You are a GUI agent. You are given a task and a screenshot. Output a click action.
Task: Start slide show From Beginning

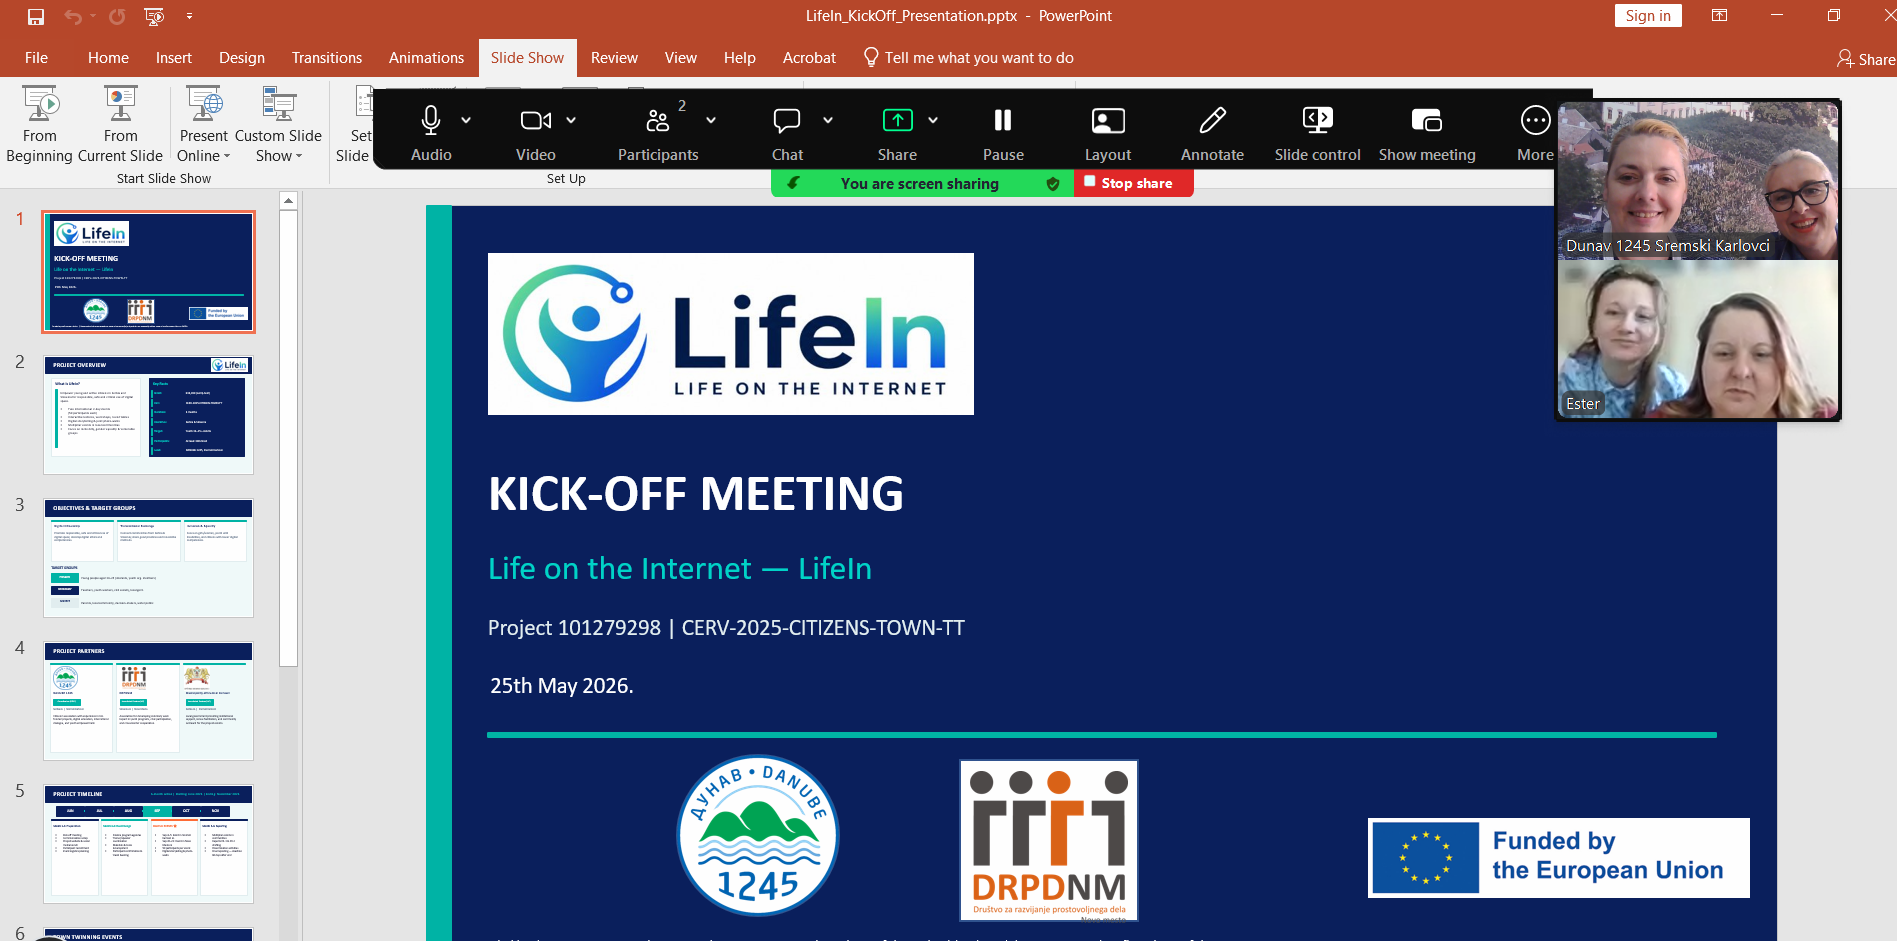coord(40,125)
